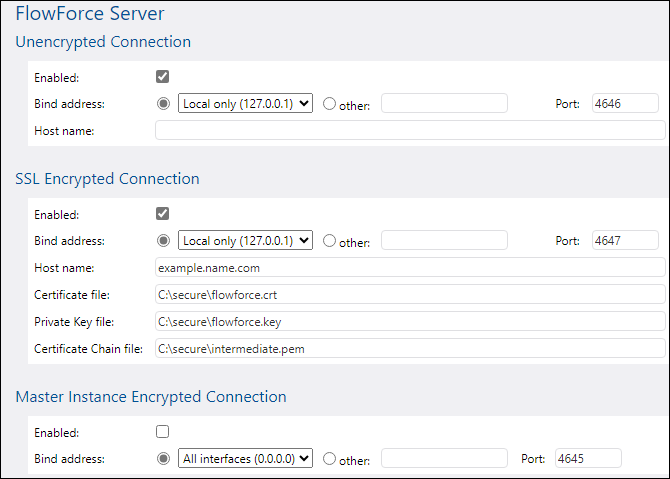Focus the Certificate file path field
This screenshot has width=670, height=479.
click(409, 294)
